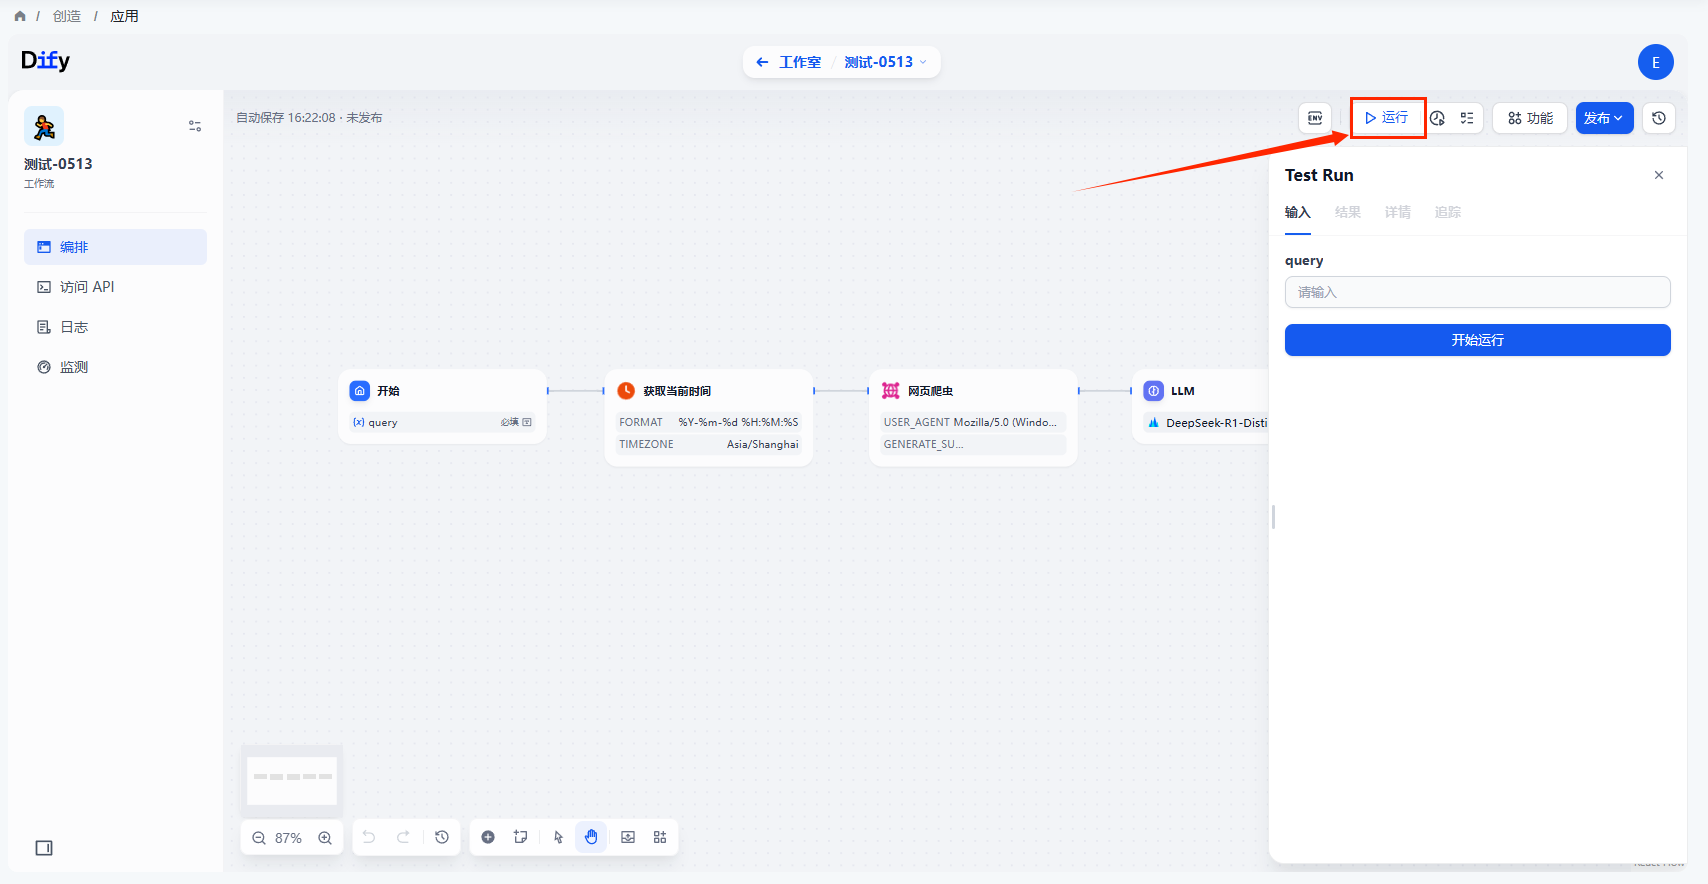This screenshot has width=1708, height=884.
Task: Select 访问 API in the sidebar
Action: pyautogui.click(x=87, y=287)
